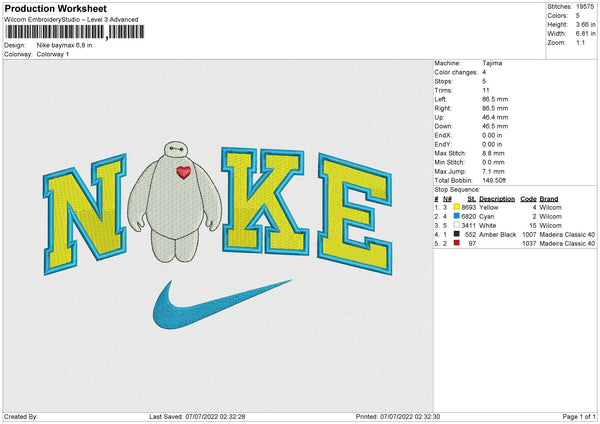600x424 pixels.
Task: Click the 'Description' column header
Action: 497,199
